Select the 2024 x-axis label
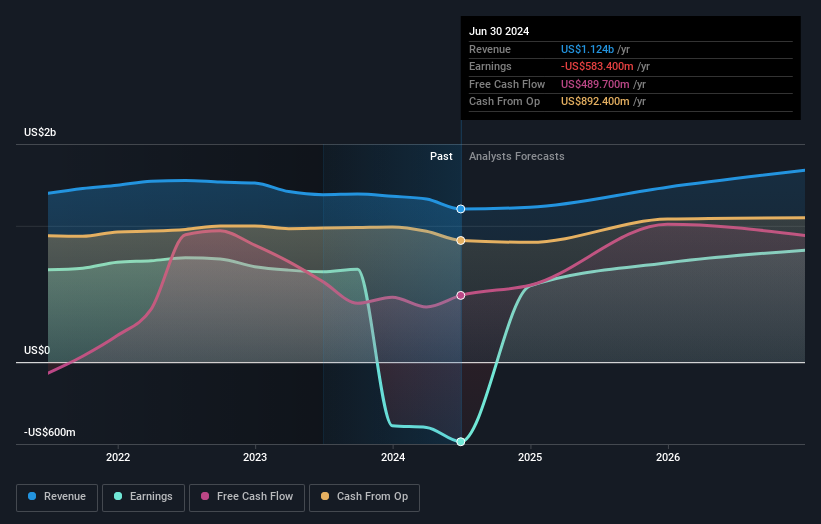This screenshot has width=821, height=524. pos(393,457)
